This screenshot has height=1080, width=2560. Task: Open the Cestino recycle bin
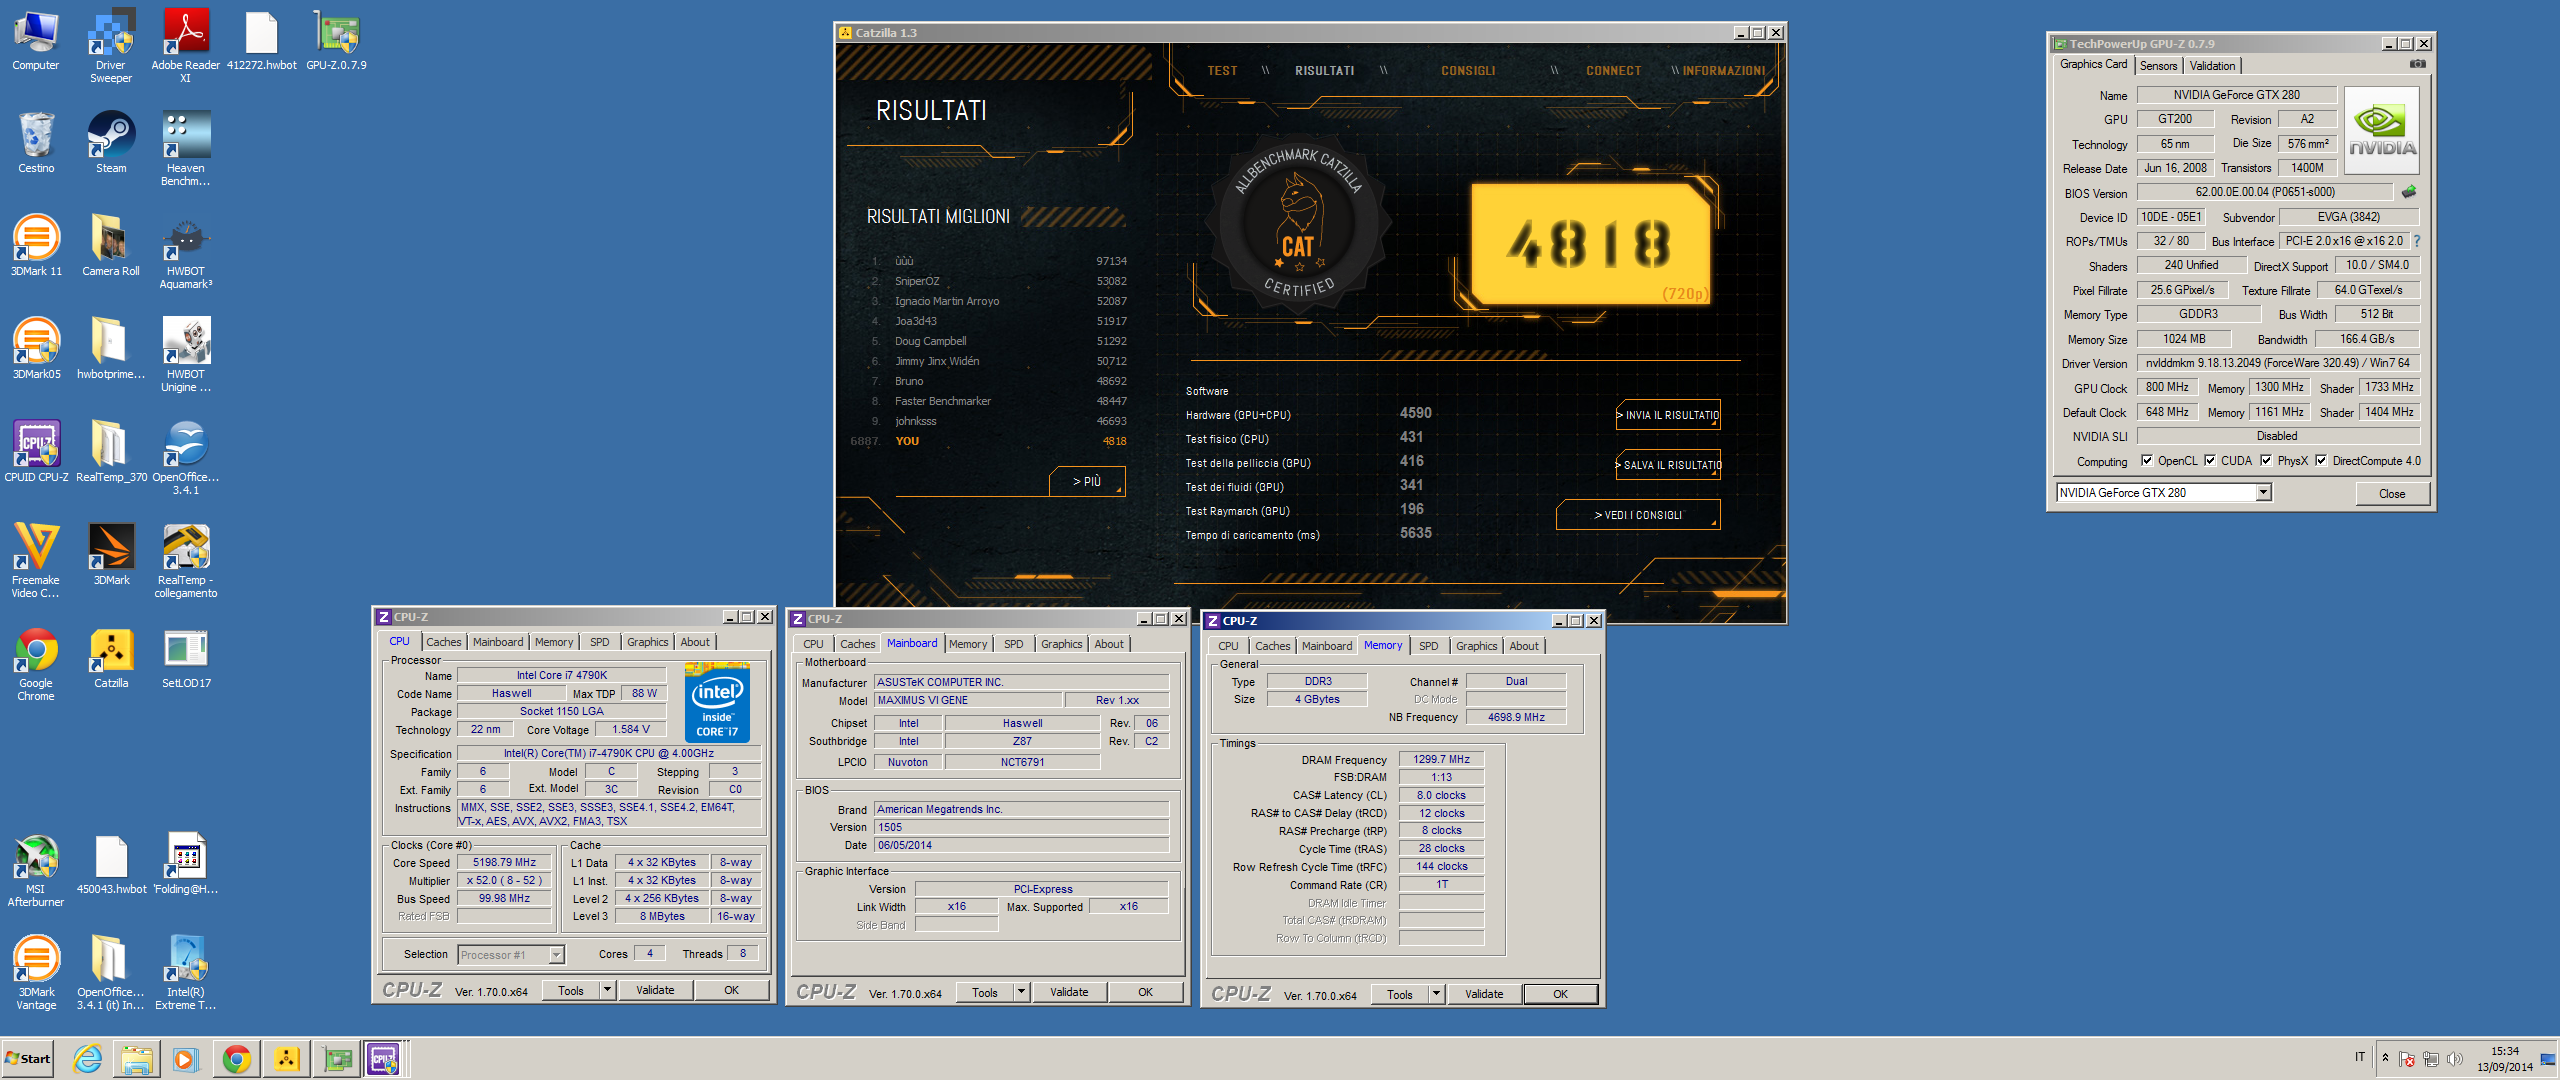tap(36, 143)
